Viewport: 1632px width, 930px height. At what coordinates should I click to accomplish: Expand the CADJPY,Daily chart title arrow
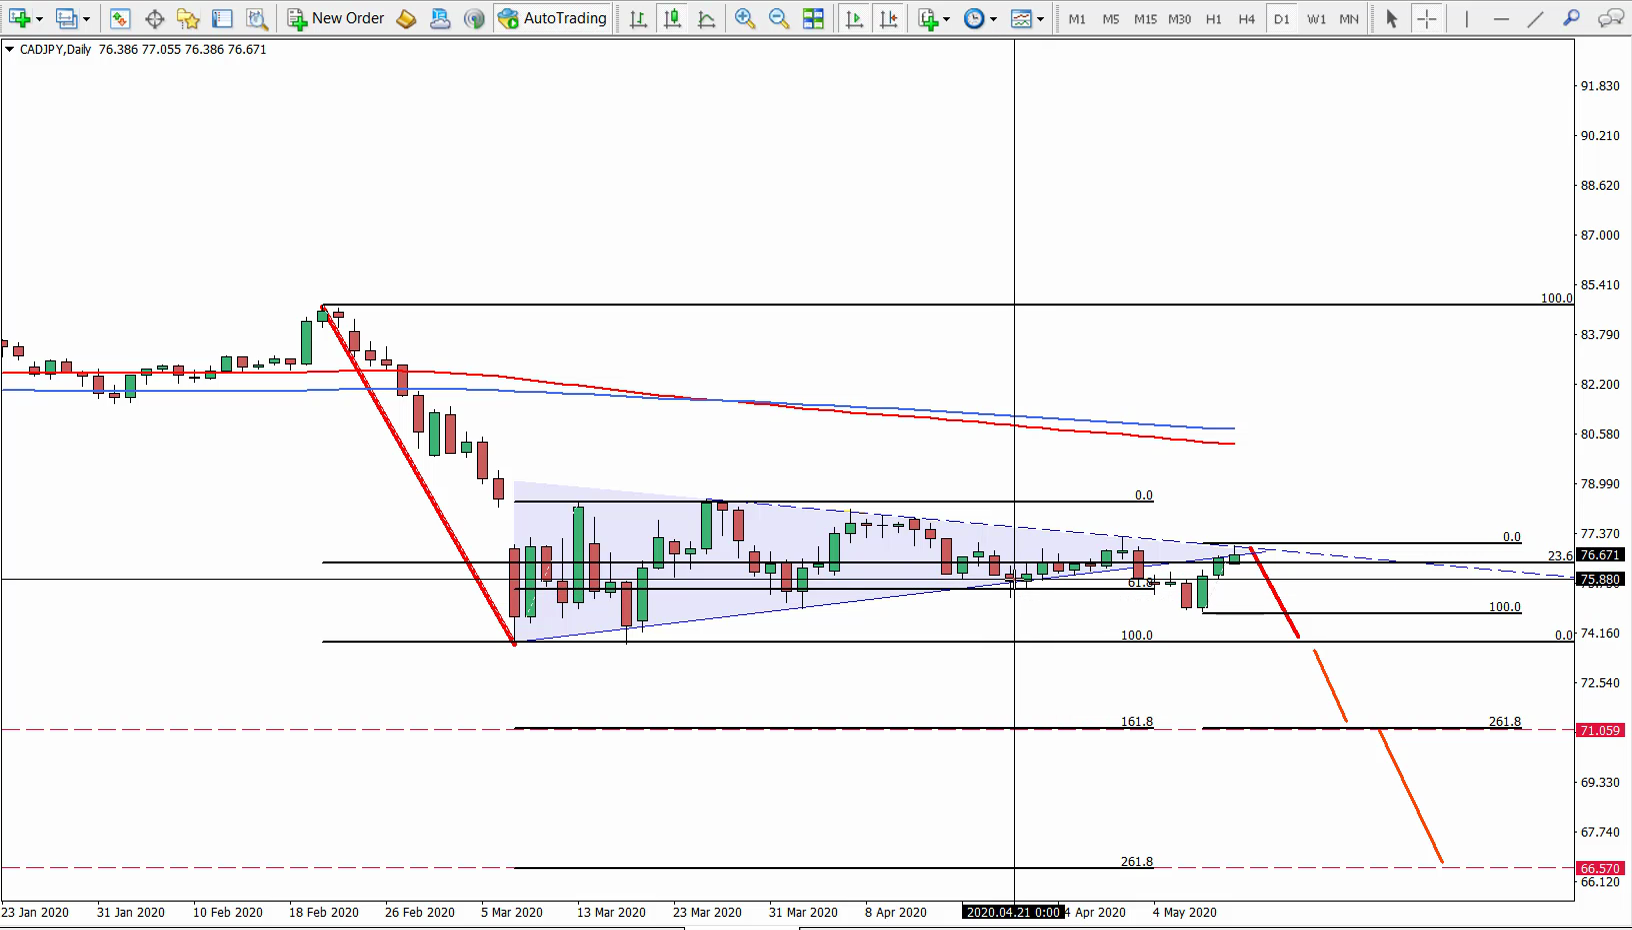[x=9, y=49]
